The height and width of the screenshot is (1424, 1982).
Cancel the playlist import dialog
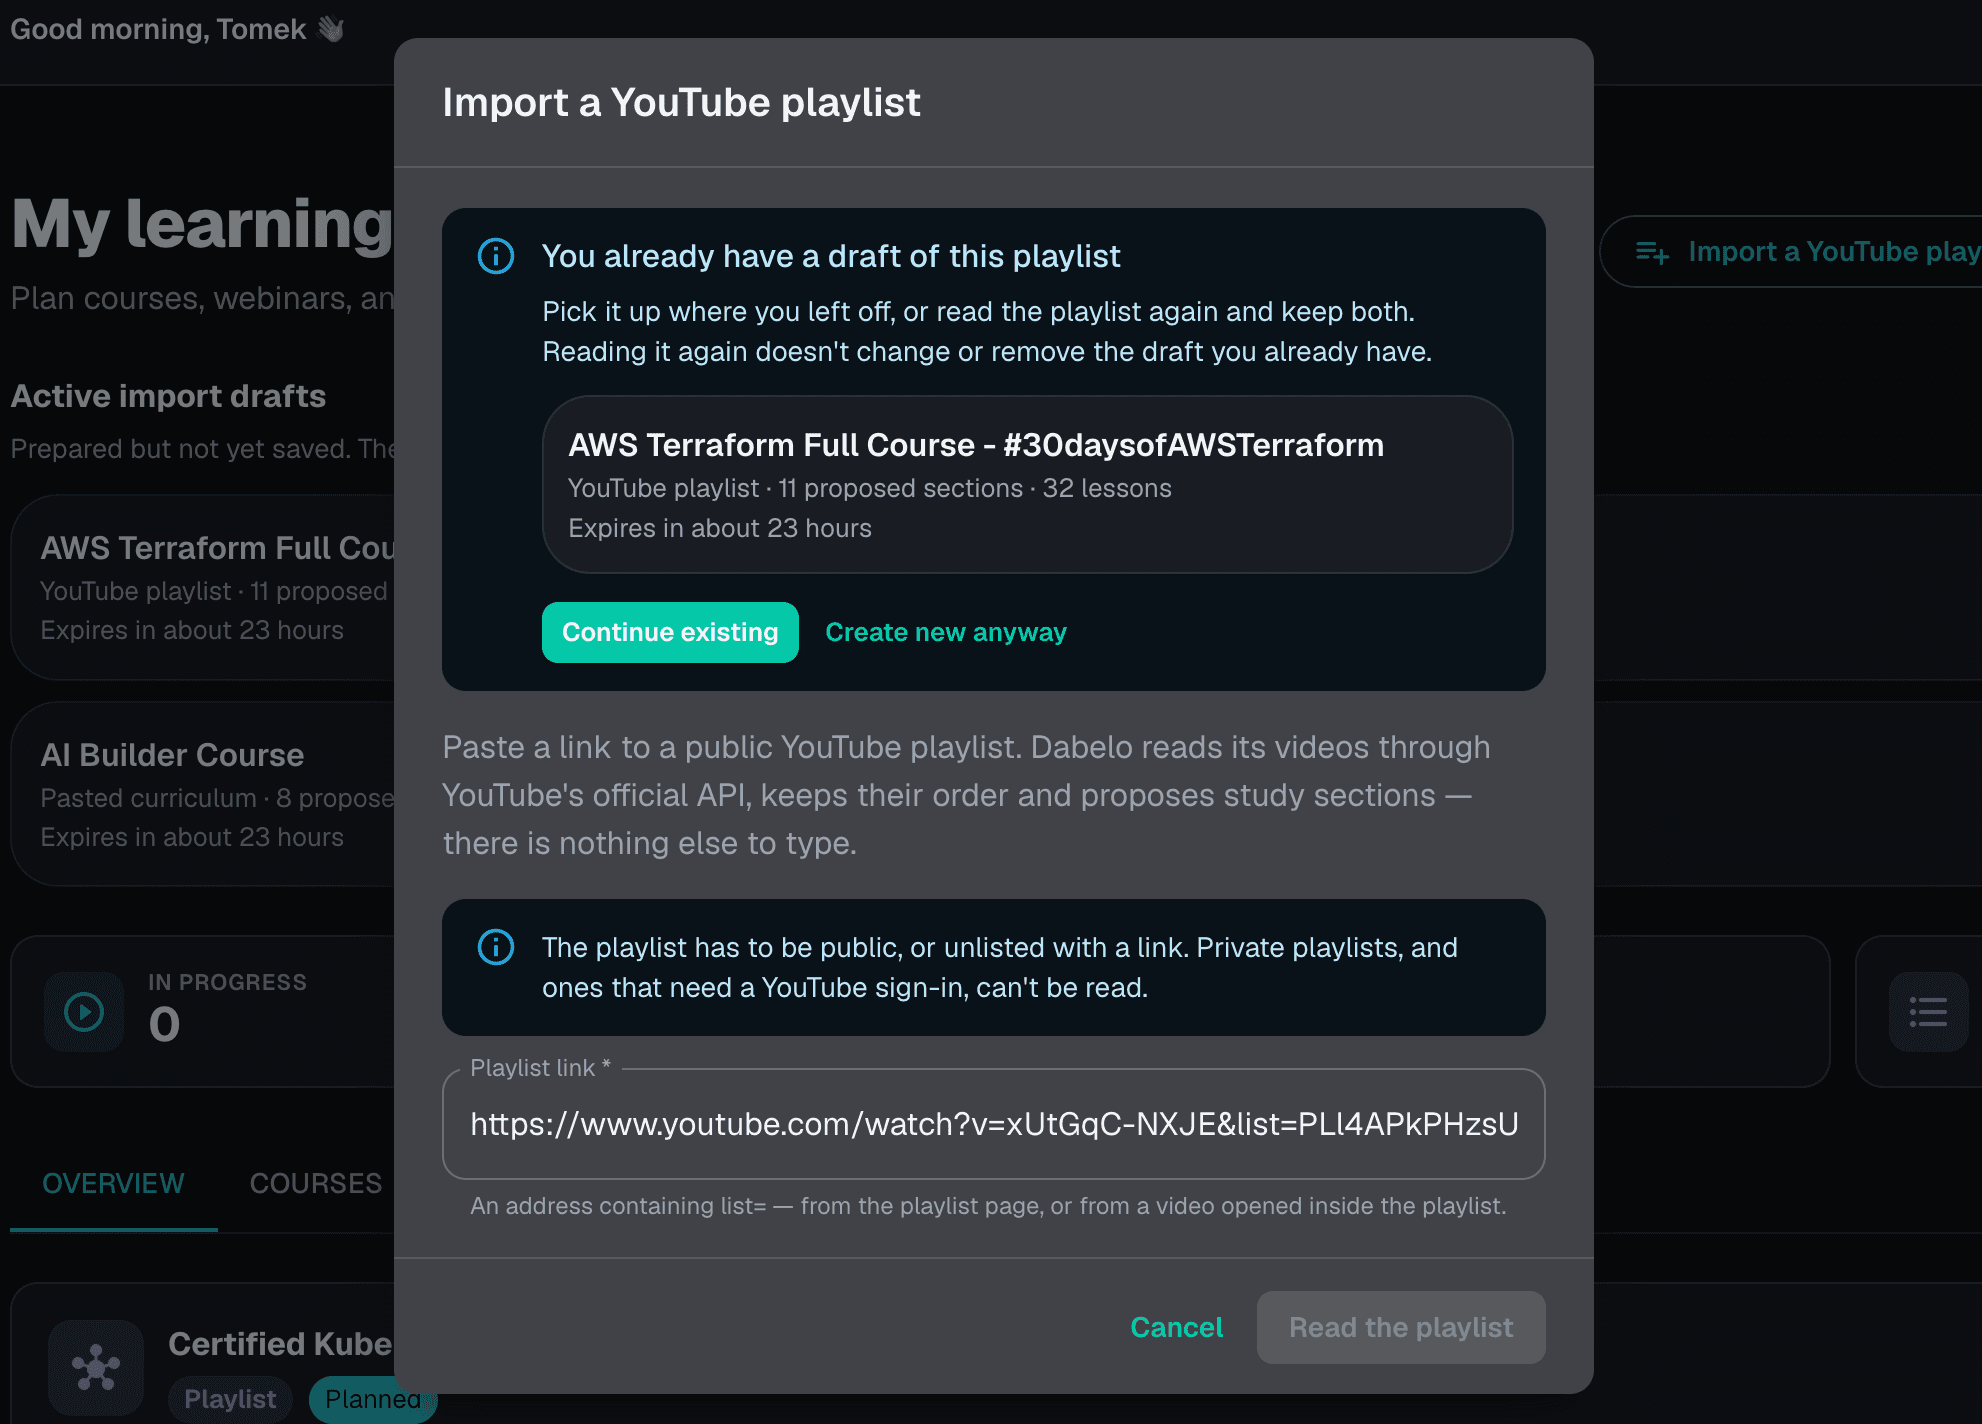click(x=1176, y=1327)
